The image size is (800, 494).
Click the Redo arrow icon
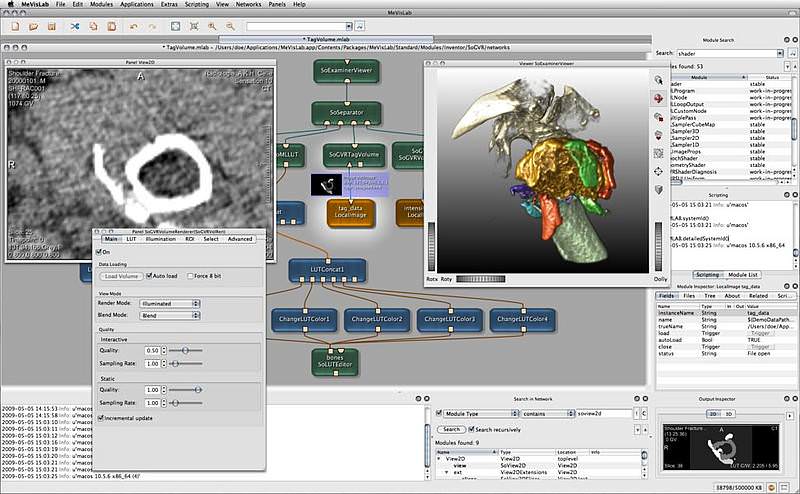point(152,26)
